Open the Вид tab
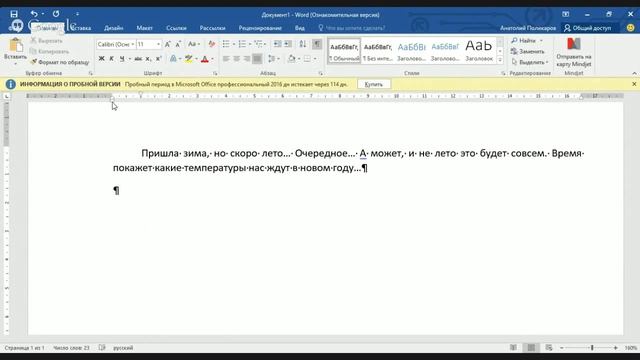The image size is (640, 360). (x=300, y=28)
